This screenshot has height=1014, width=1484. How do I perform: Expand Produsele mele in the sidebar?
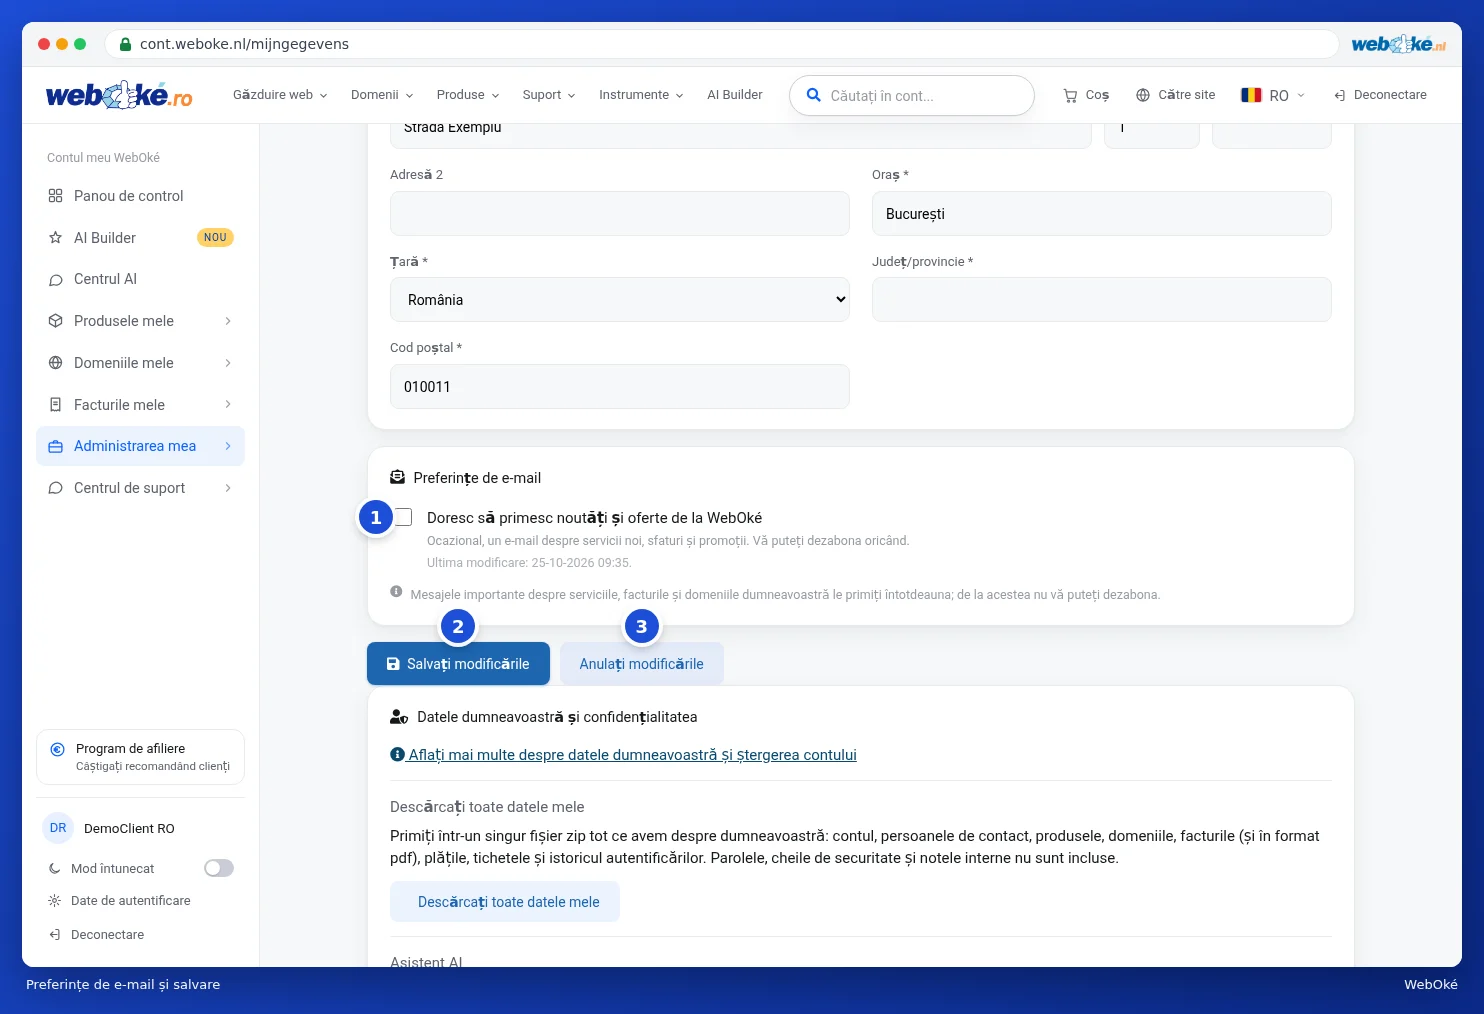coord(140,321)
